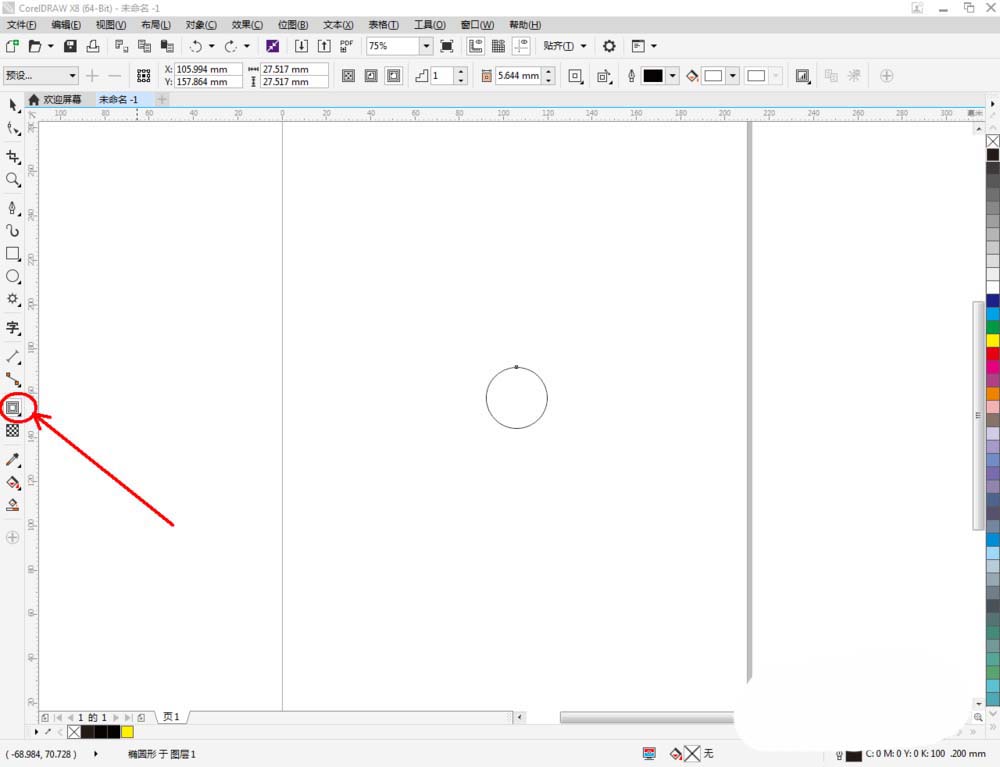Toggle Show Guidelines button
Image resolution: width=1000 pixels, height=767 pixels.
[x=521, y=46]
